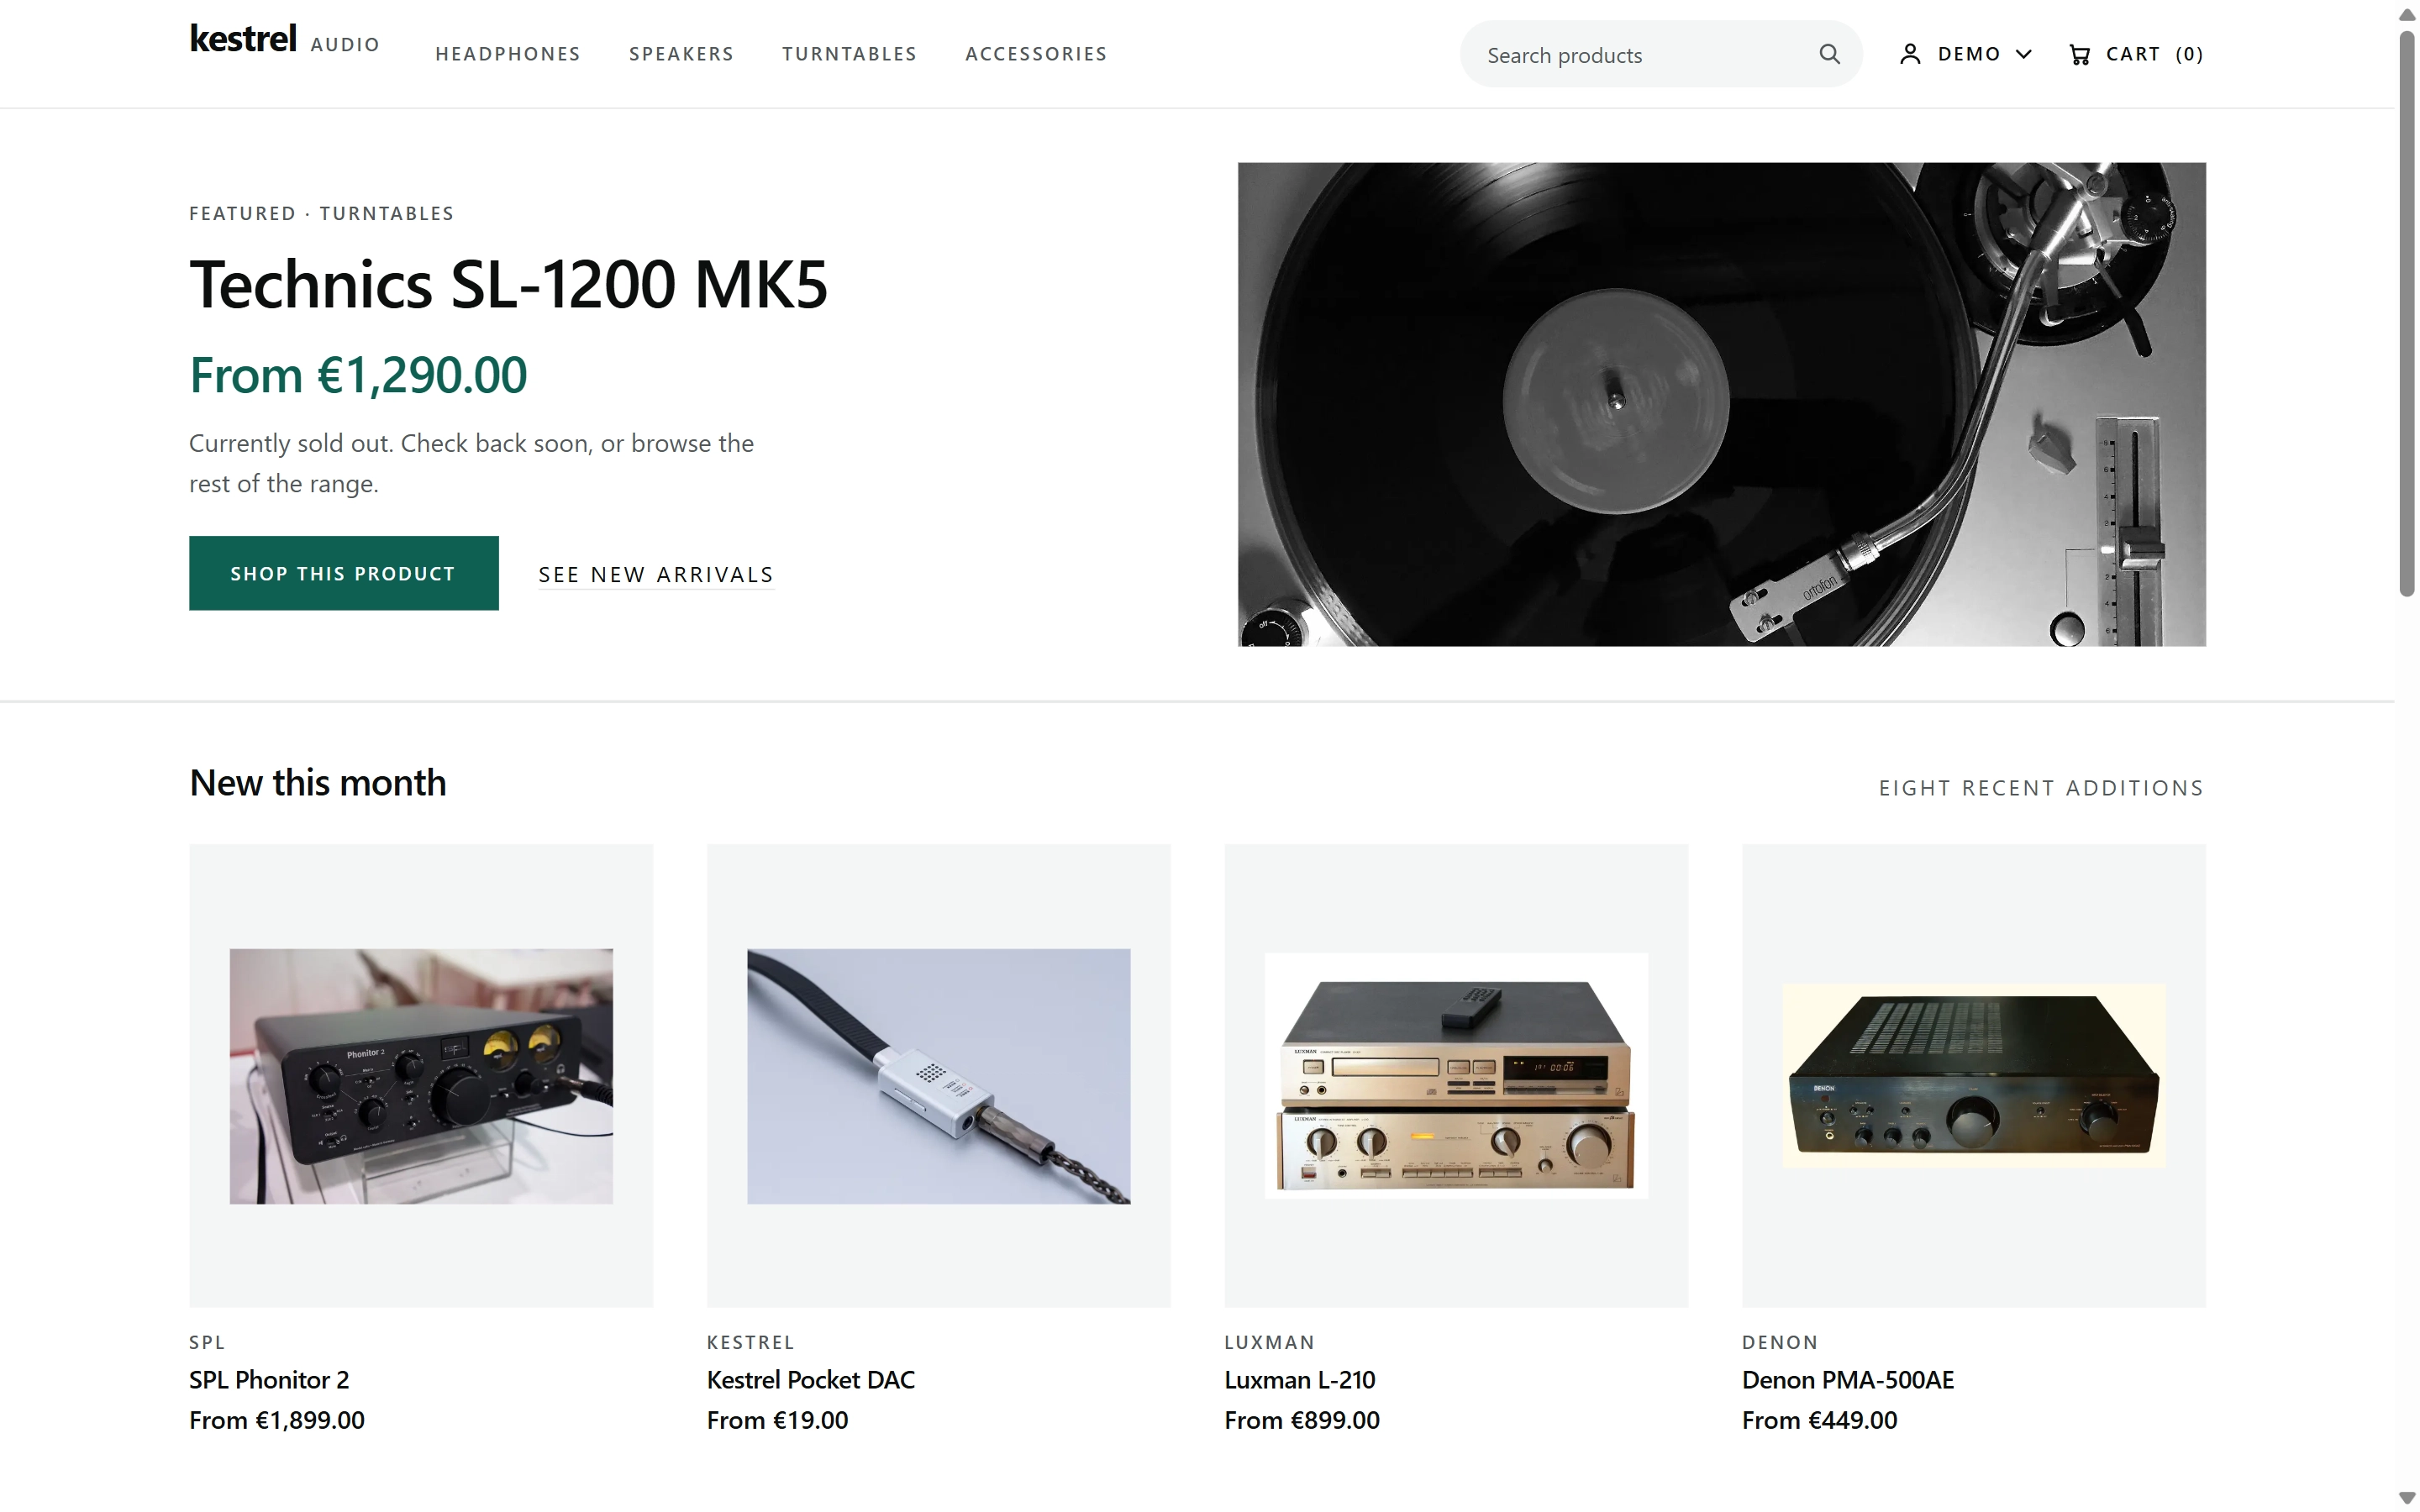This screenshot has width=2420, height=1512.
Task: Follow the See New Arrivals link
Action: click(x=656, y=575)
